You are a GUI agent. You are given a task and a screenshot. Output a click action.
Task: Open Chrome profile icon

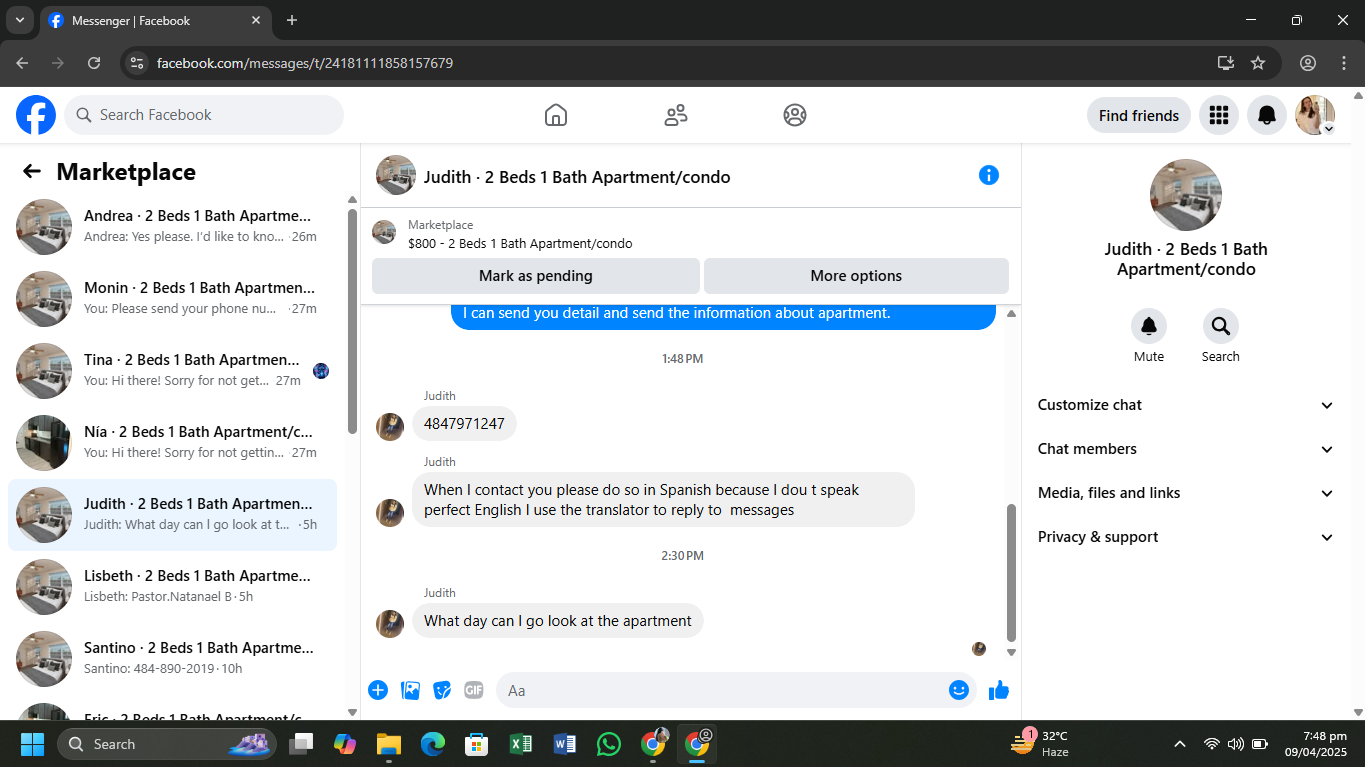(1308, 63)
